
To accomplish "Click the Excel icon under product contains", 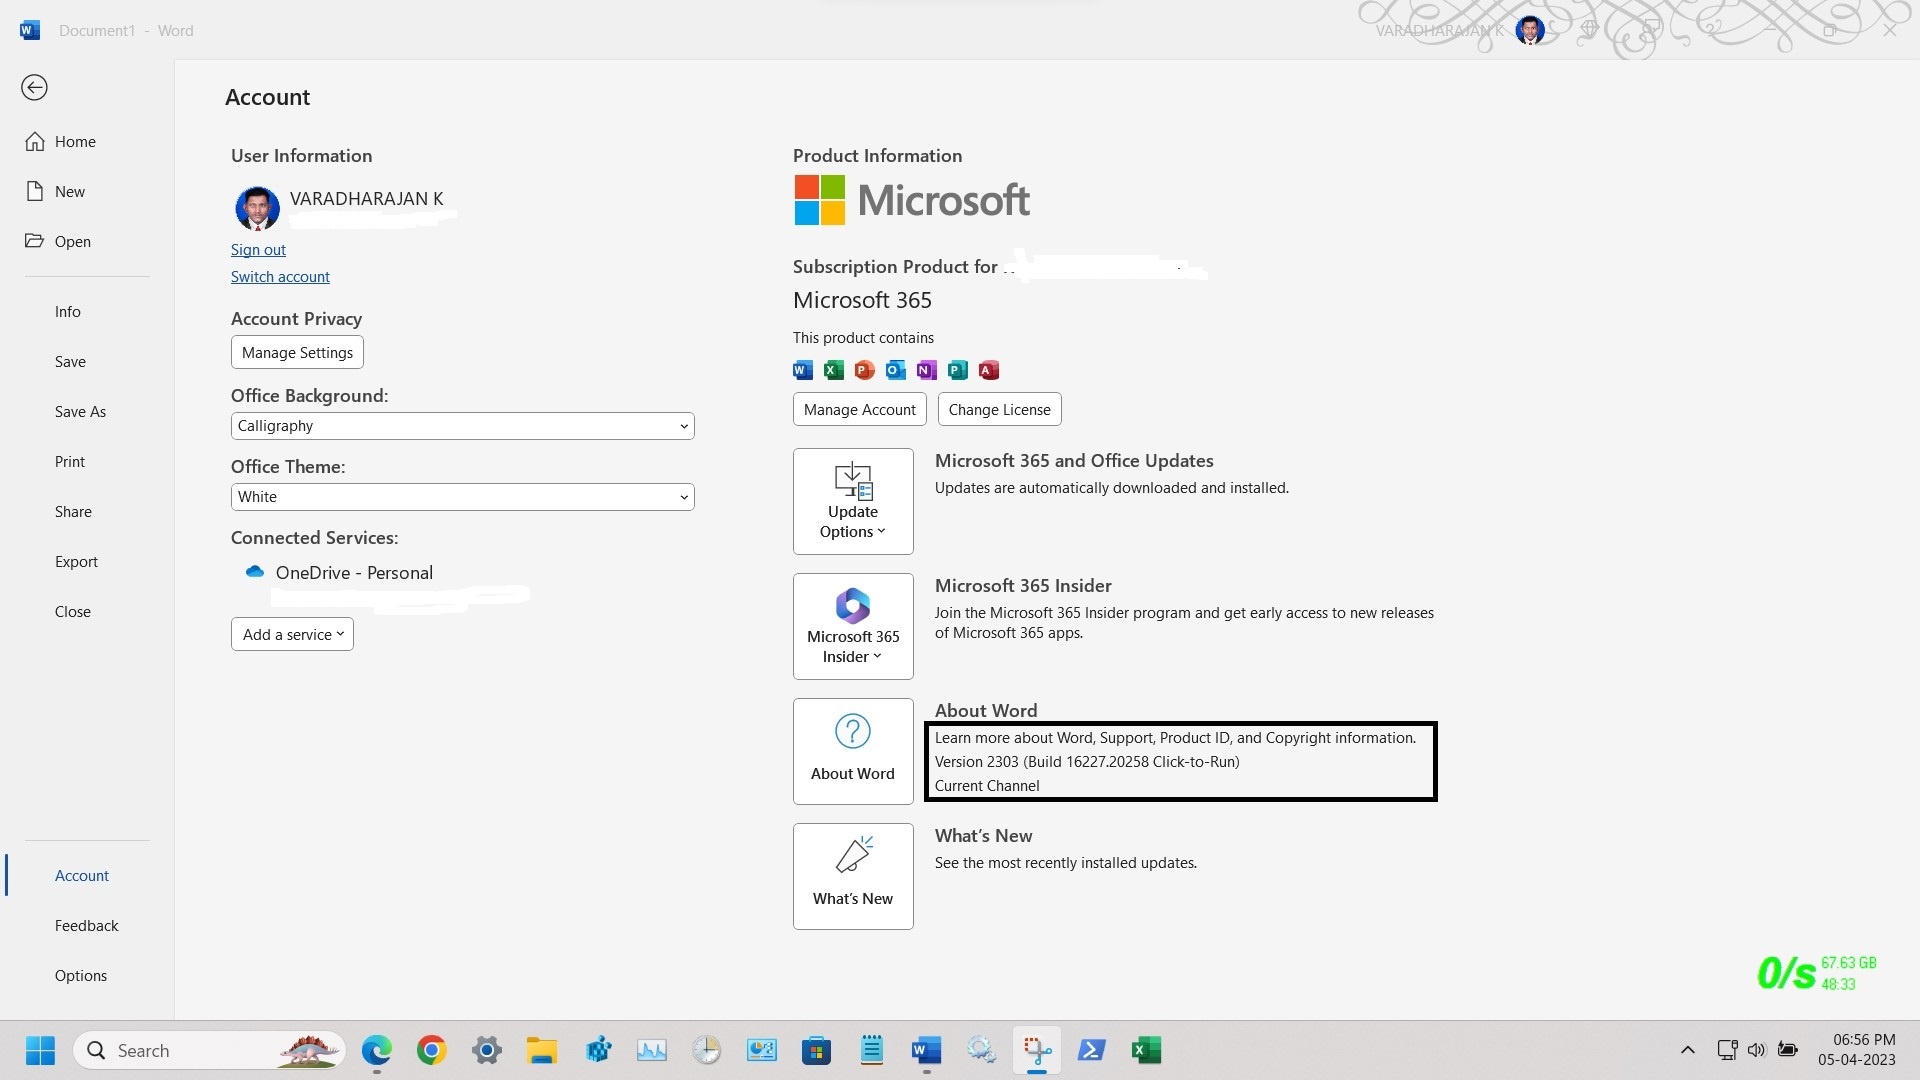I will pyautogui.click(x=833, y=370).
